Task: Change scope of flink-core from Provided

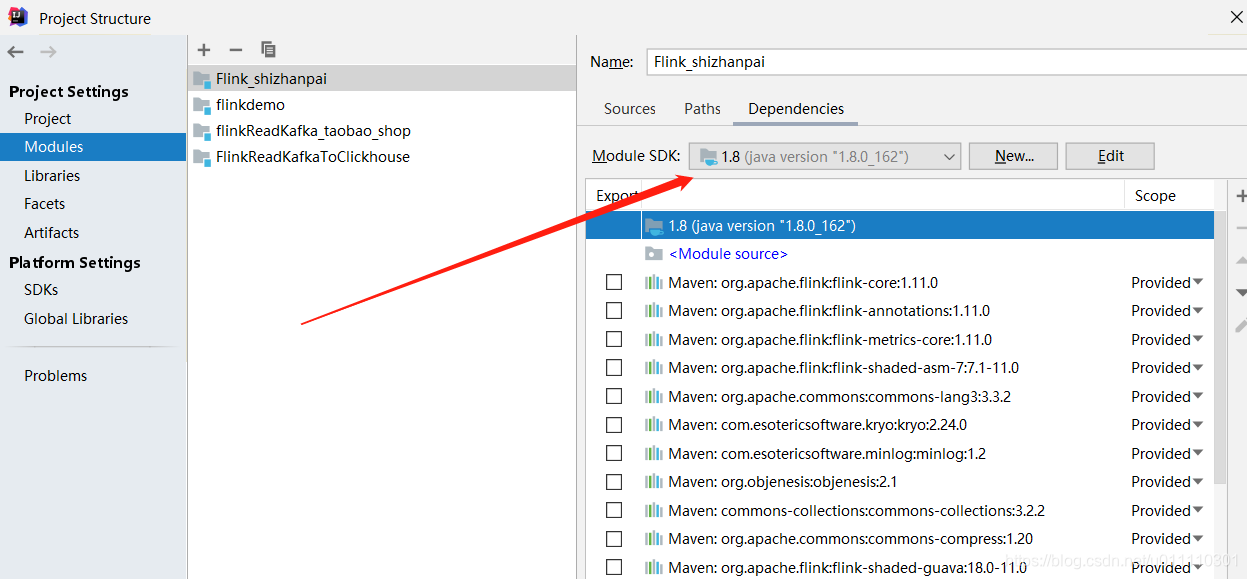Action: click(1167, 282)
